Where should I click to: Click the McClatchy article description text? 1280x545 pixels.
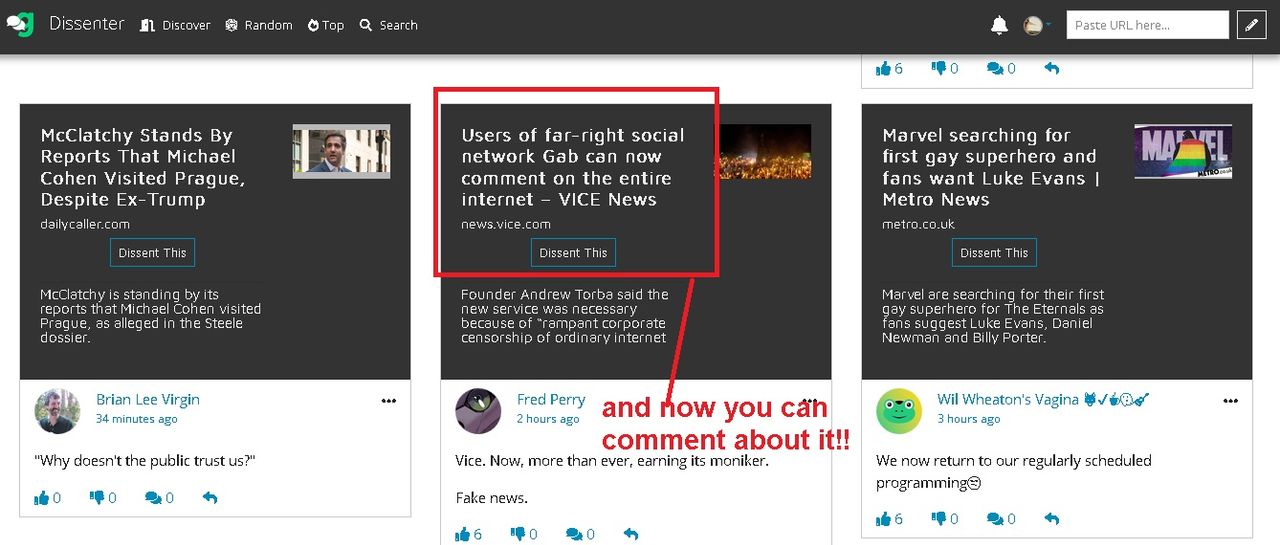click(x=150, y=316)
